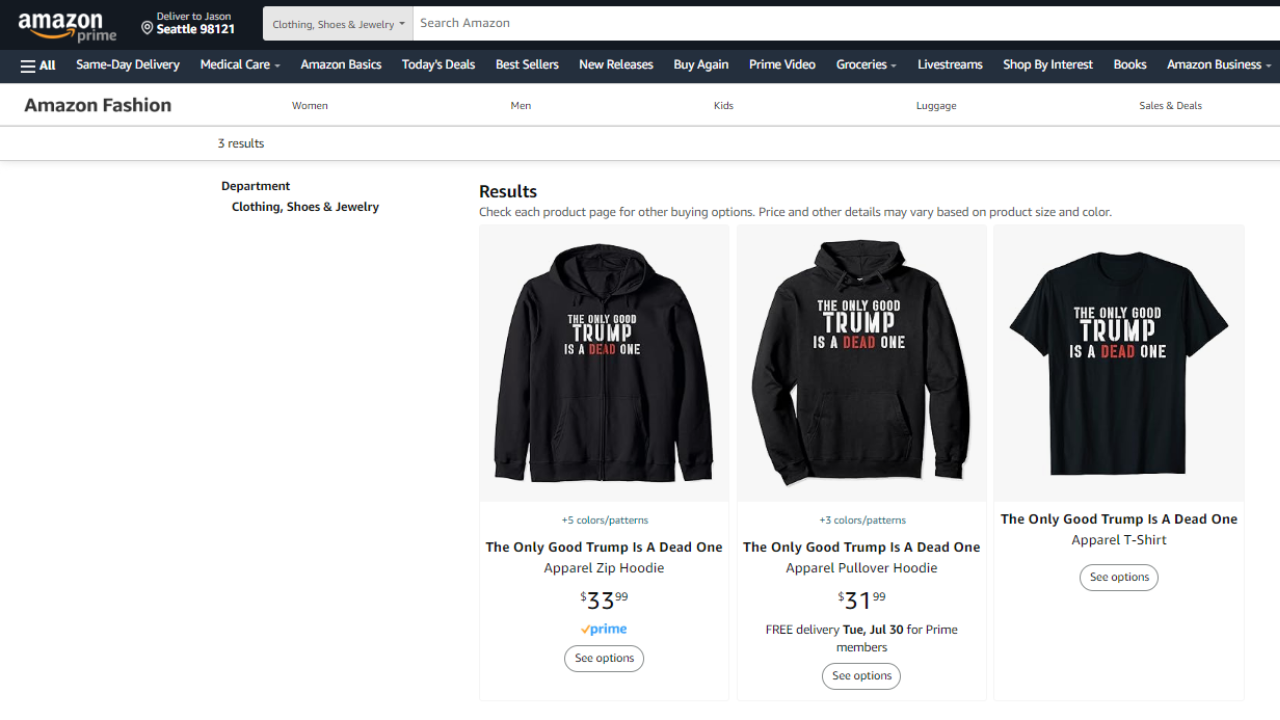Focus the Search Amazon input field

click(x=840, y=23)
